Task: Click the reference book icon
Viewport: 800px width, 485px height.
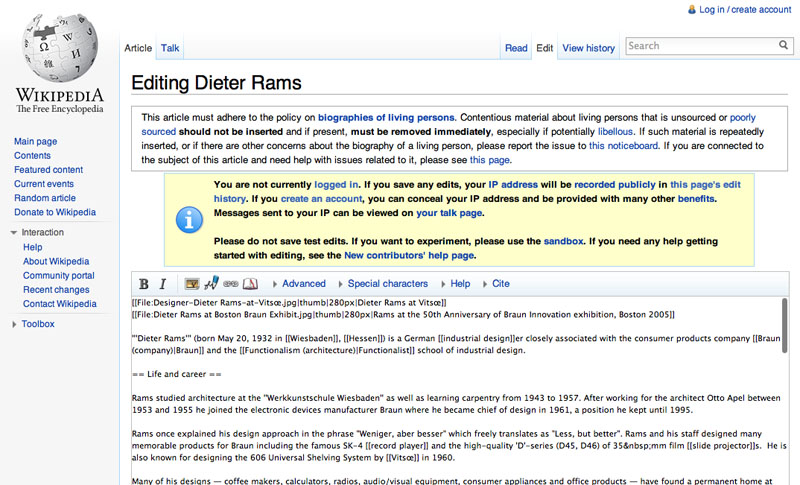Action: coord(250,284)
